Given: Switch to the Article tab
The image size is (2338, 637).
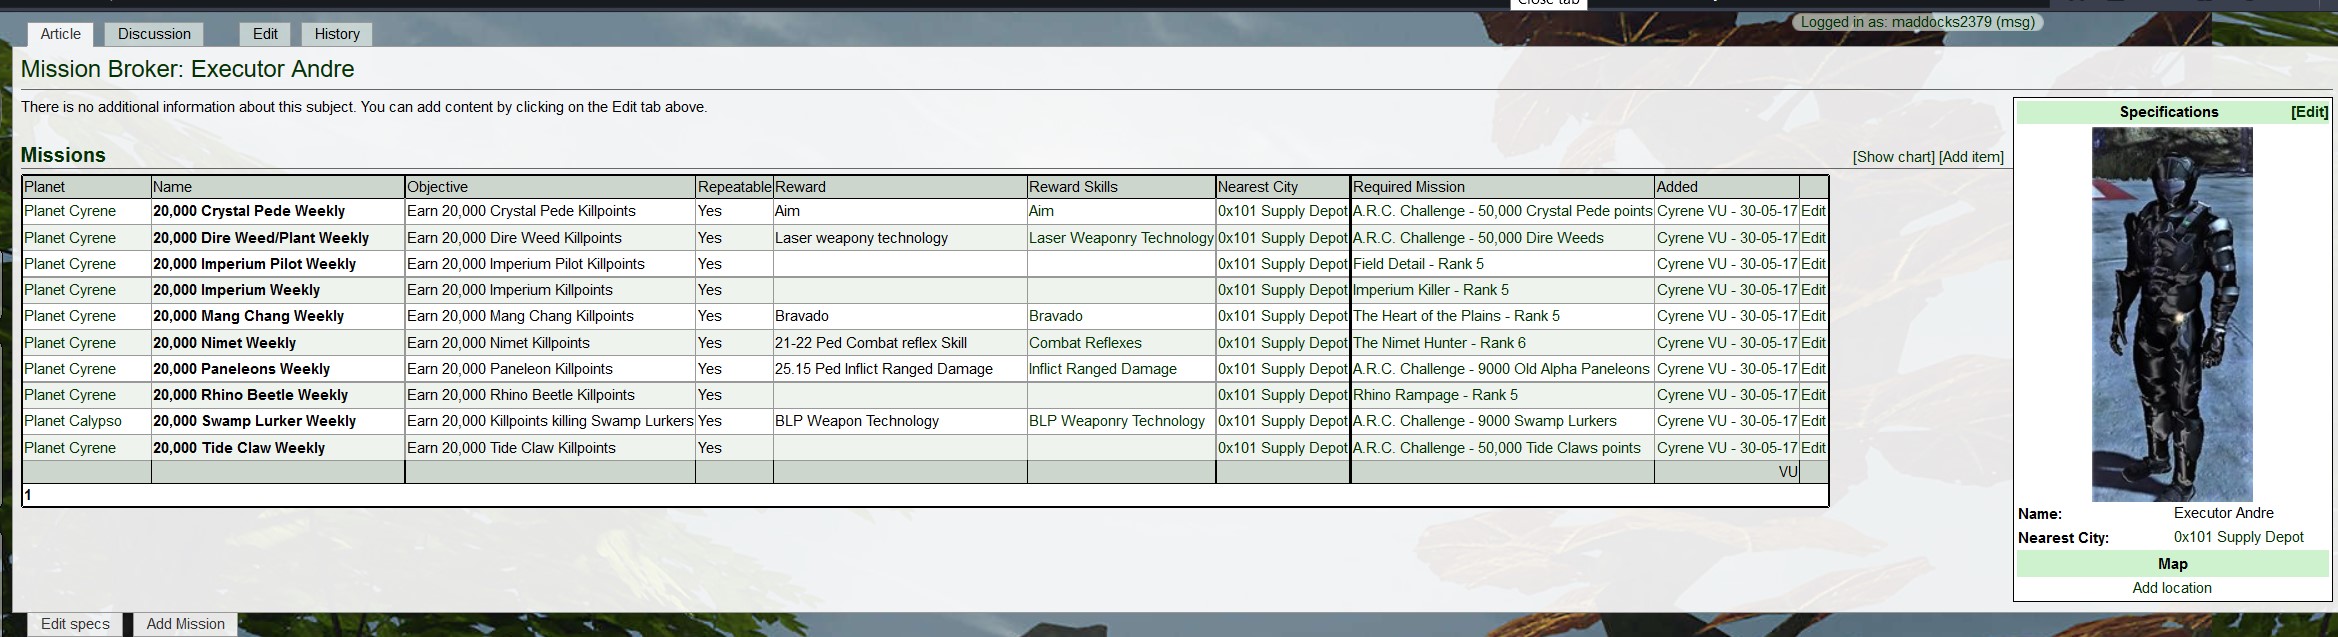Looking at the screenshot, I should point(61,34).
